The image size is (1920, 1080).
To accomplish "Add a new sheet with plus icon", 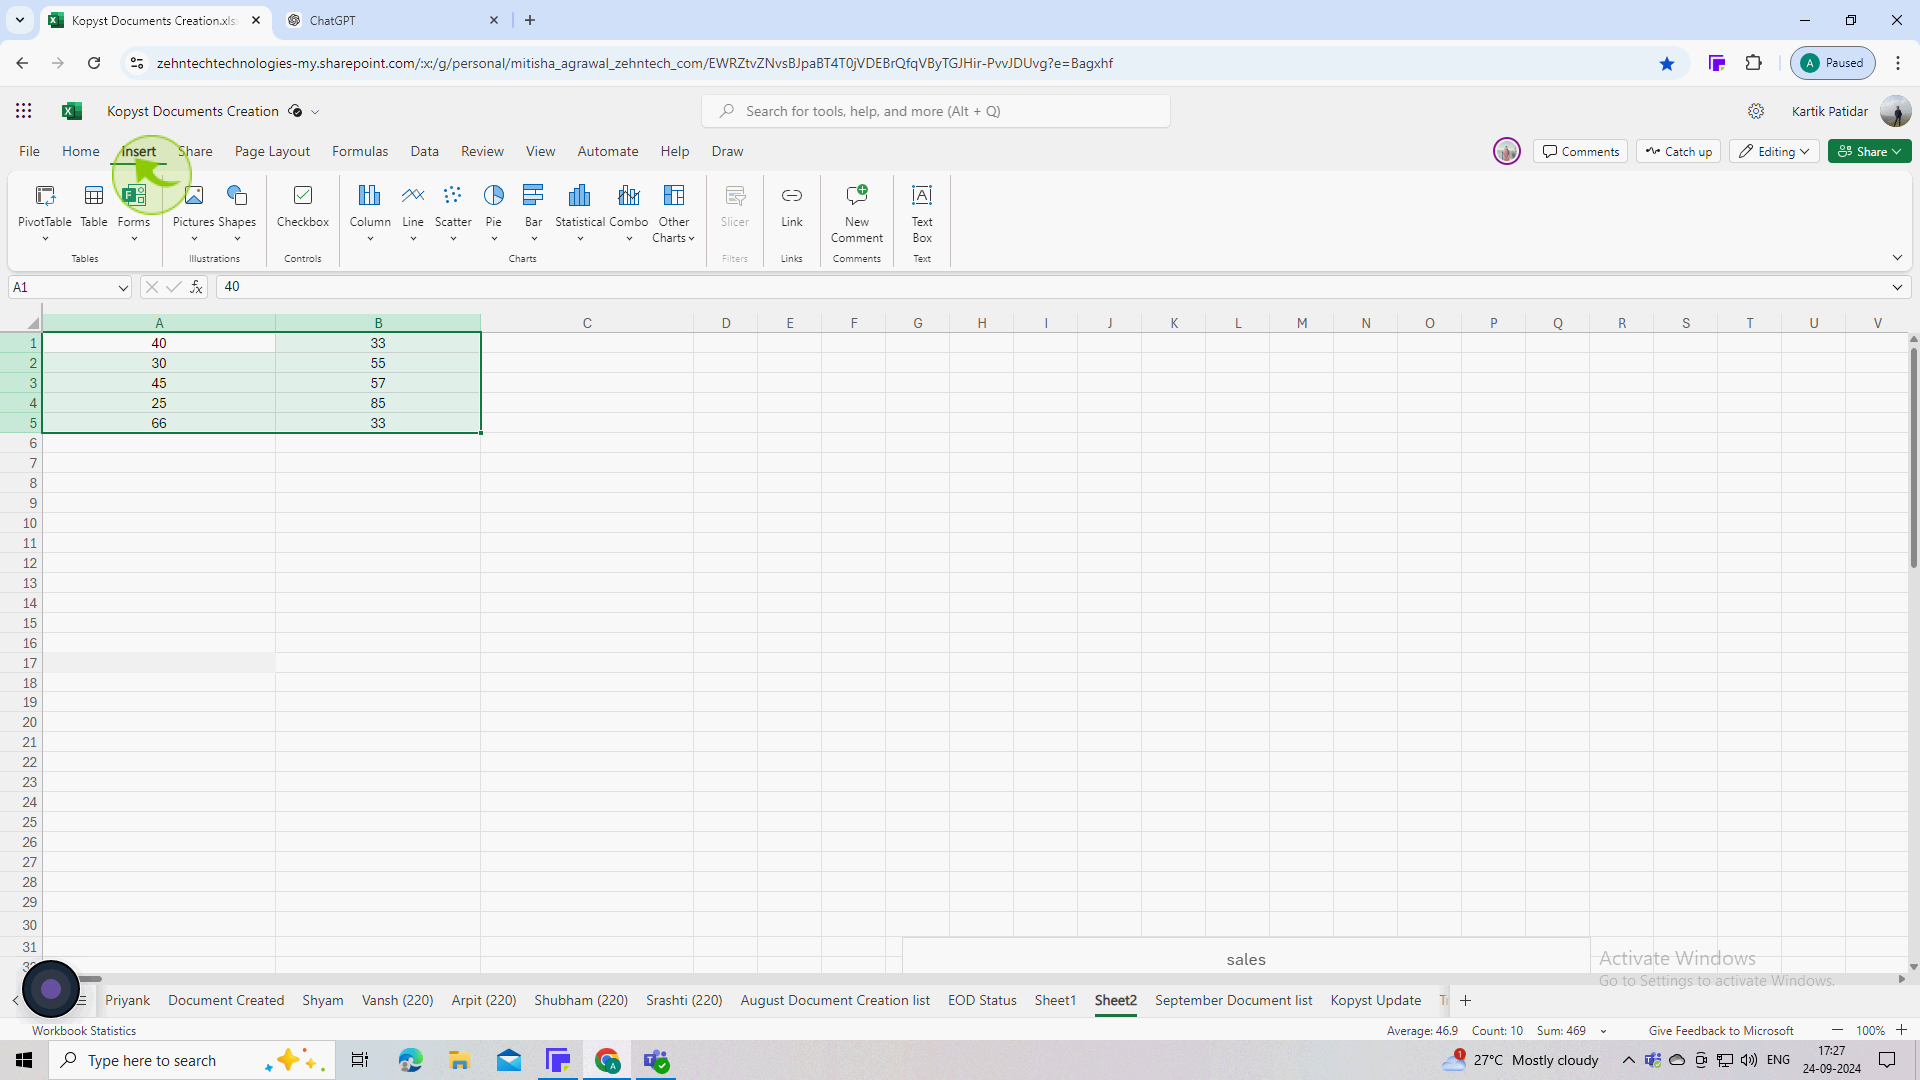I will pos(1466,1001).
